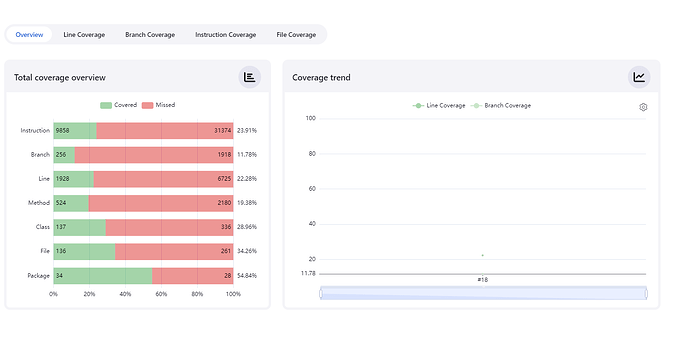Click the Instruction row label
The image size is (687, 362).
(35, 131)
